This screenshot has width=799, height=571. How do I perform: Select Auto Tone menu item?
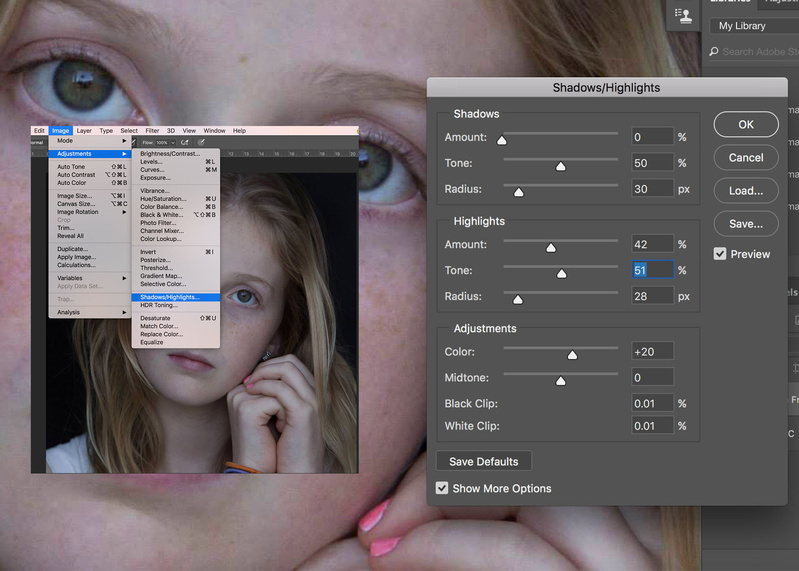(x=91, y=167)
